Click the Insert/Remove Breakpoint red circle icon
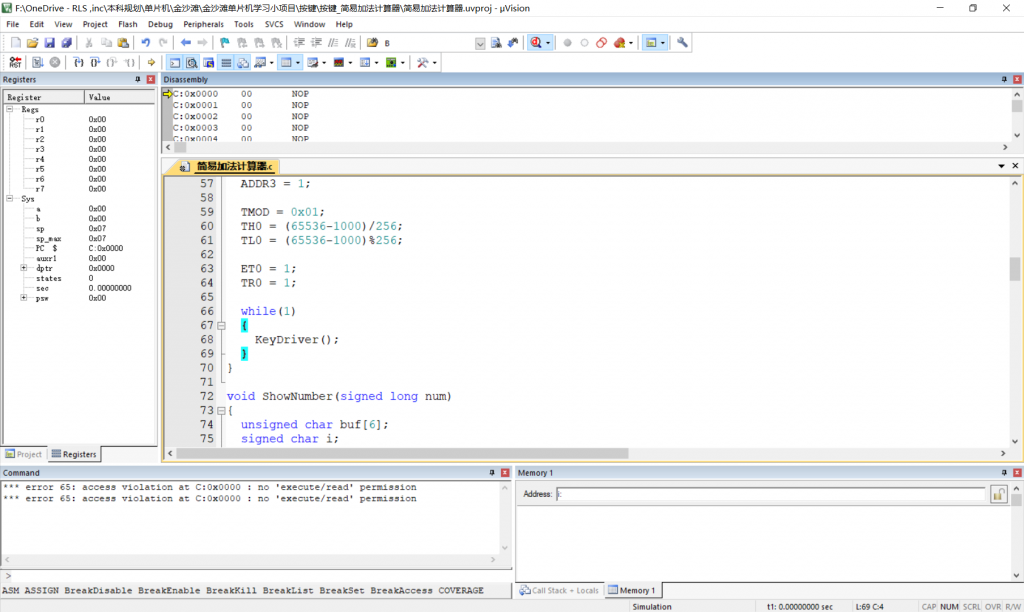Screen dimensions: 1024x612 pyautogui.click(x=567, y=43)
